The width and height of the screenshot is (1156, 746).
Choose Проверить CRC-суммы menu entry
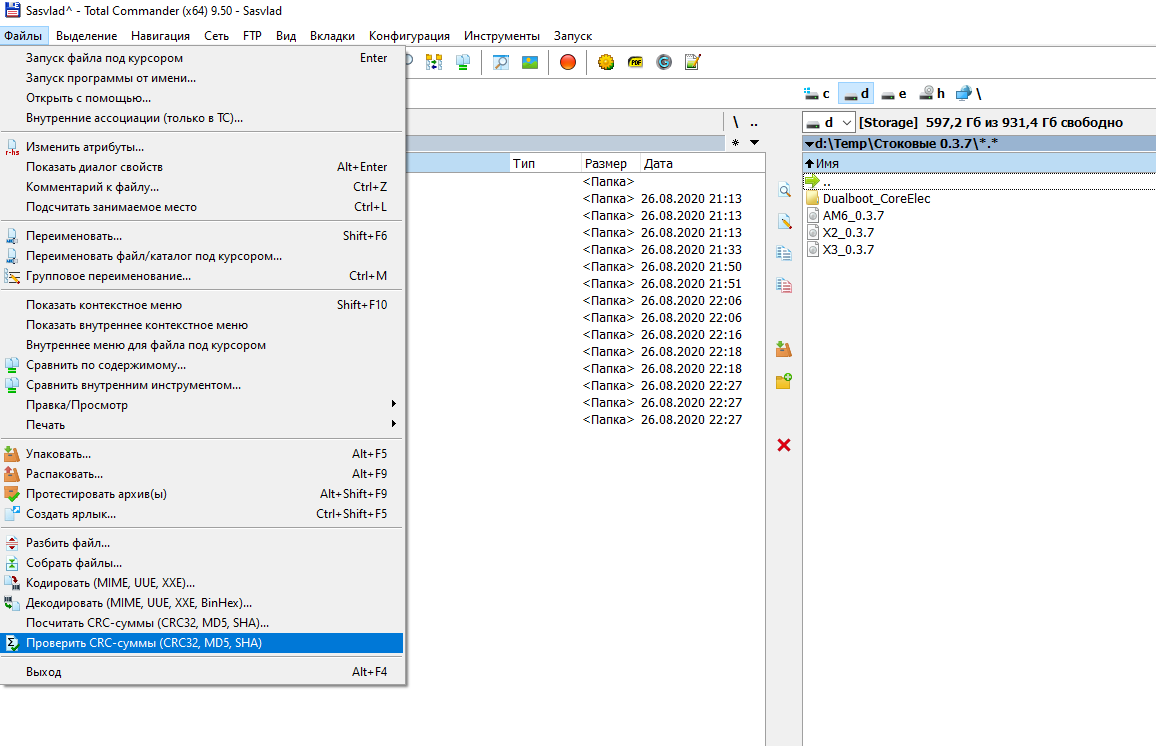tap(202, 643)
